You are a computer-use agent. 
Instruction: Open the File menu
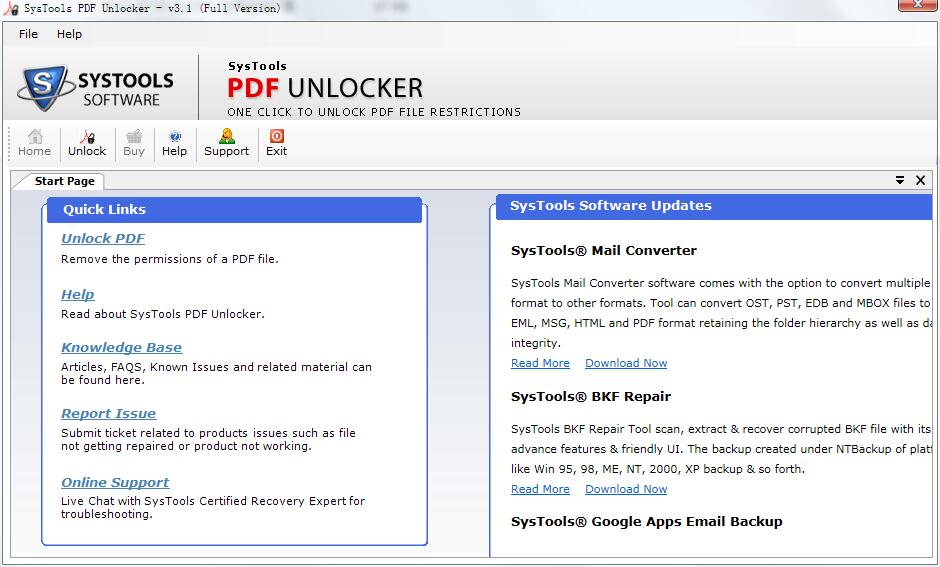(28, 34)
